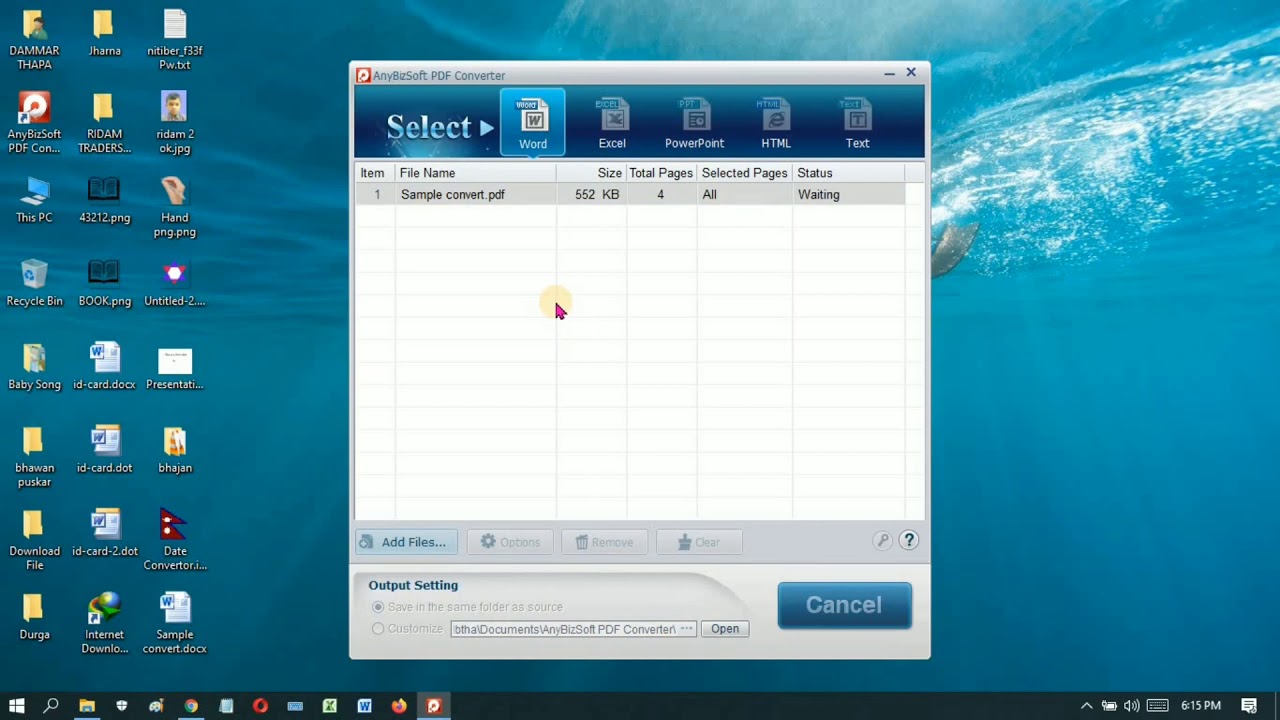Click the battery power tray icon
1280x720 pixels.
pos(1109,706)
